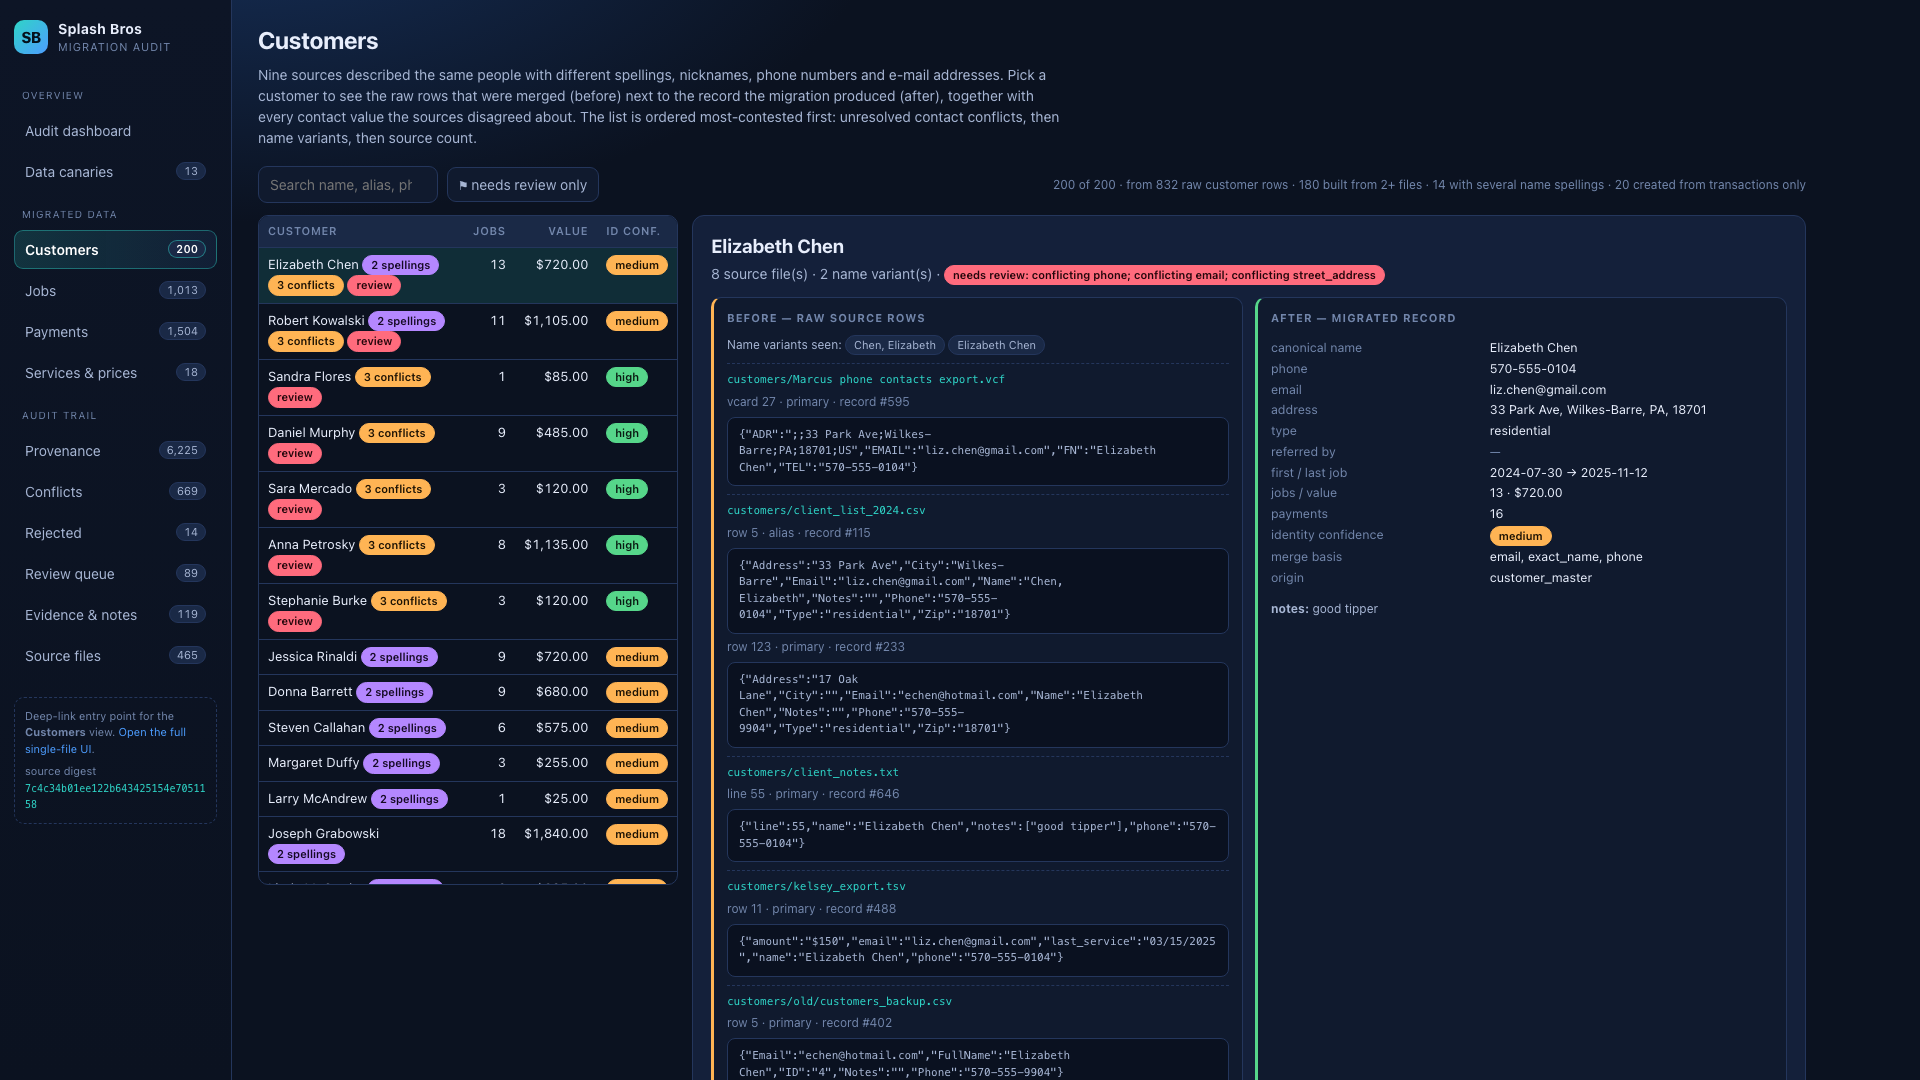This screenshot has height=1080, width=1920.
Task: Click the vcard 27 record #595 raw row
Action: pyautogui.click(x=977, y=451)
